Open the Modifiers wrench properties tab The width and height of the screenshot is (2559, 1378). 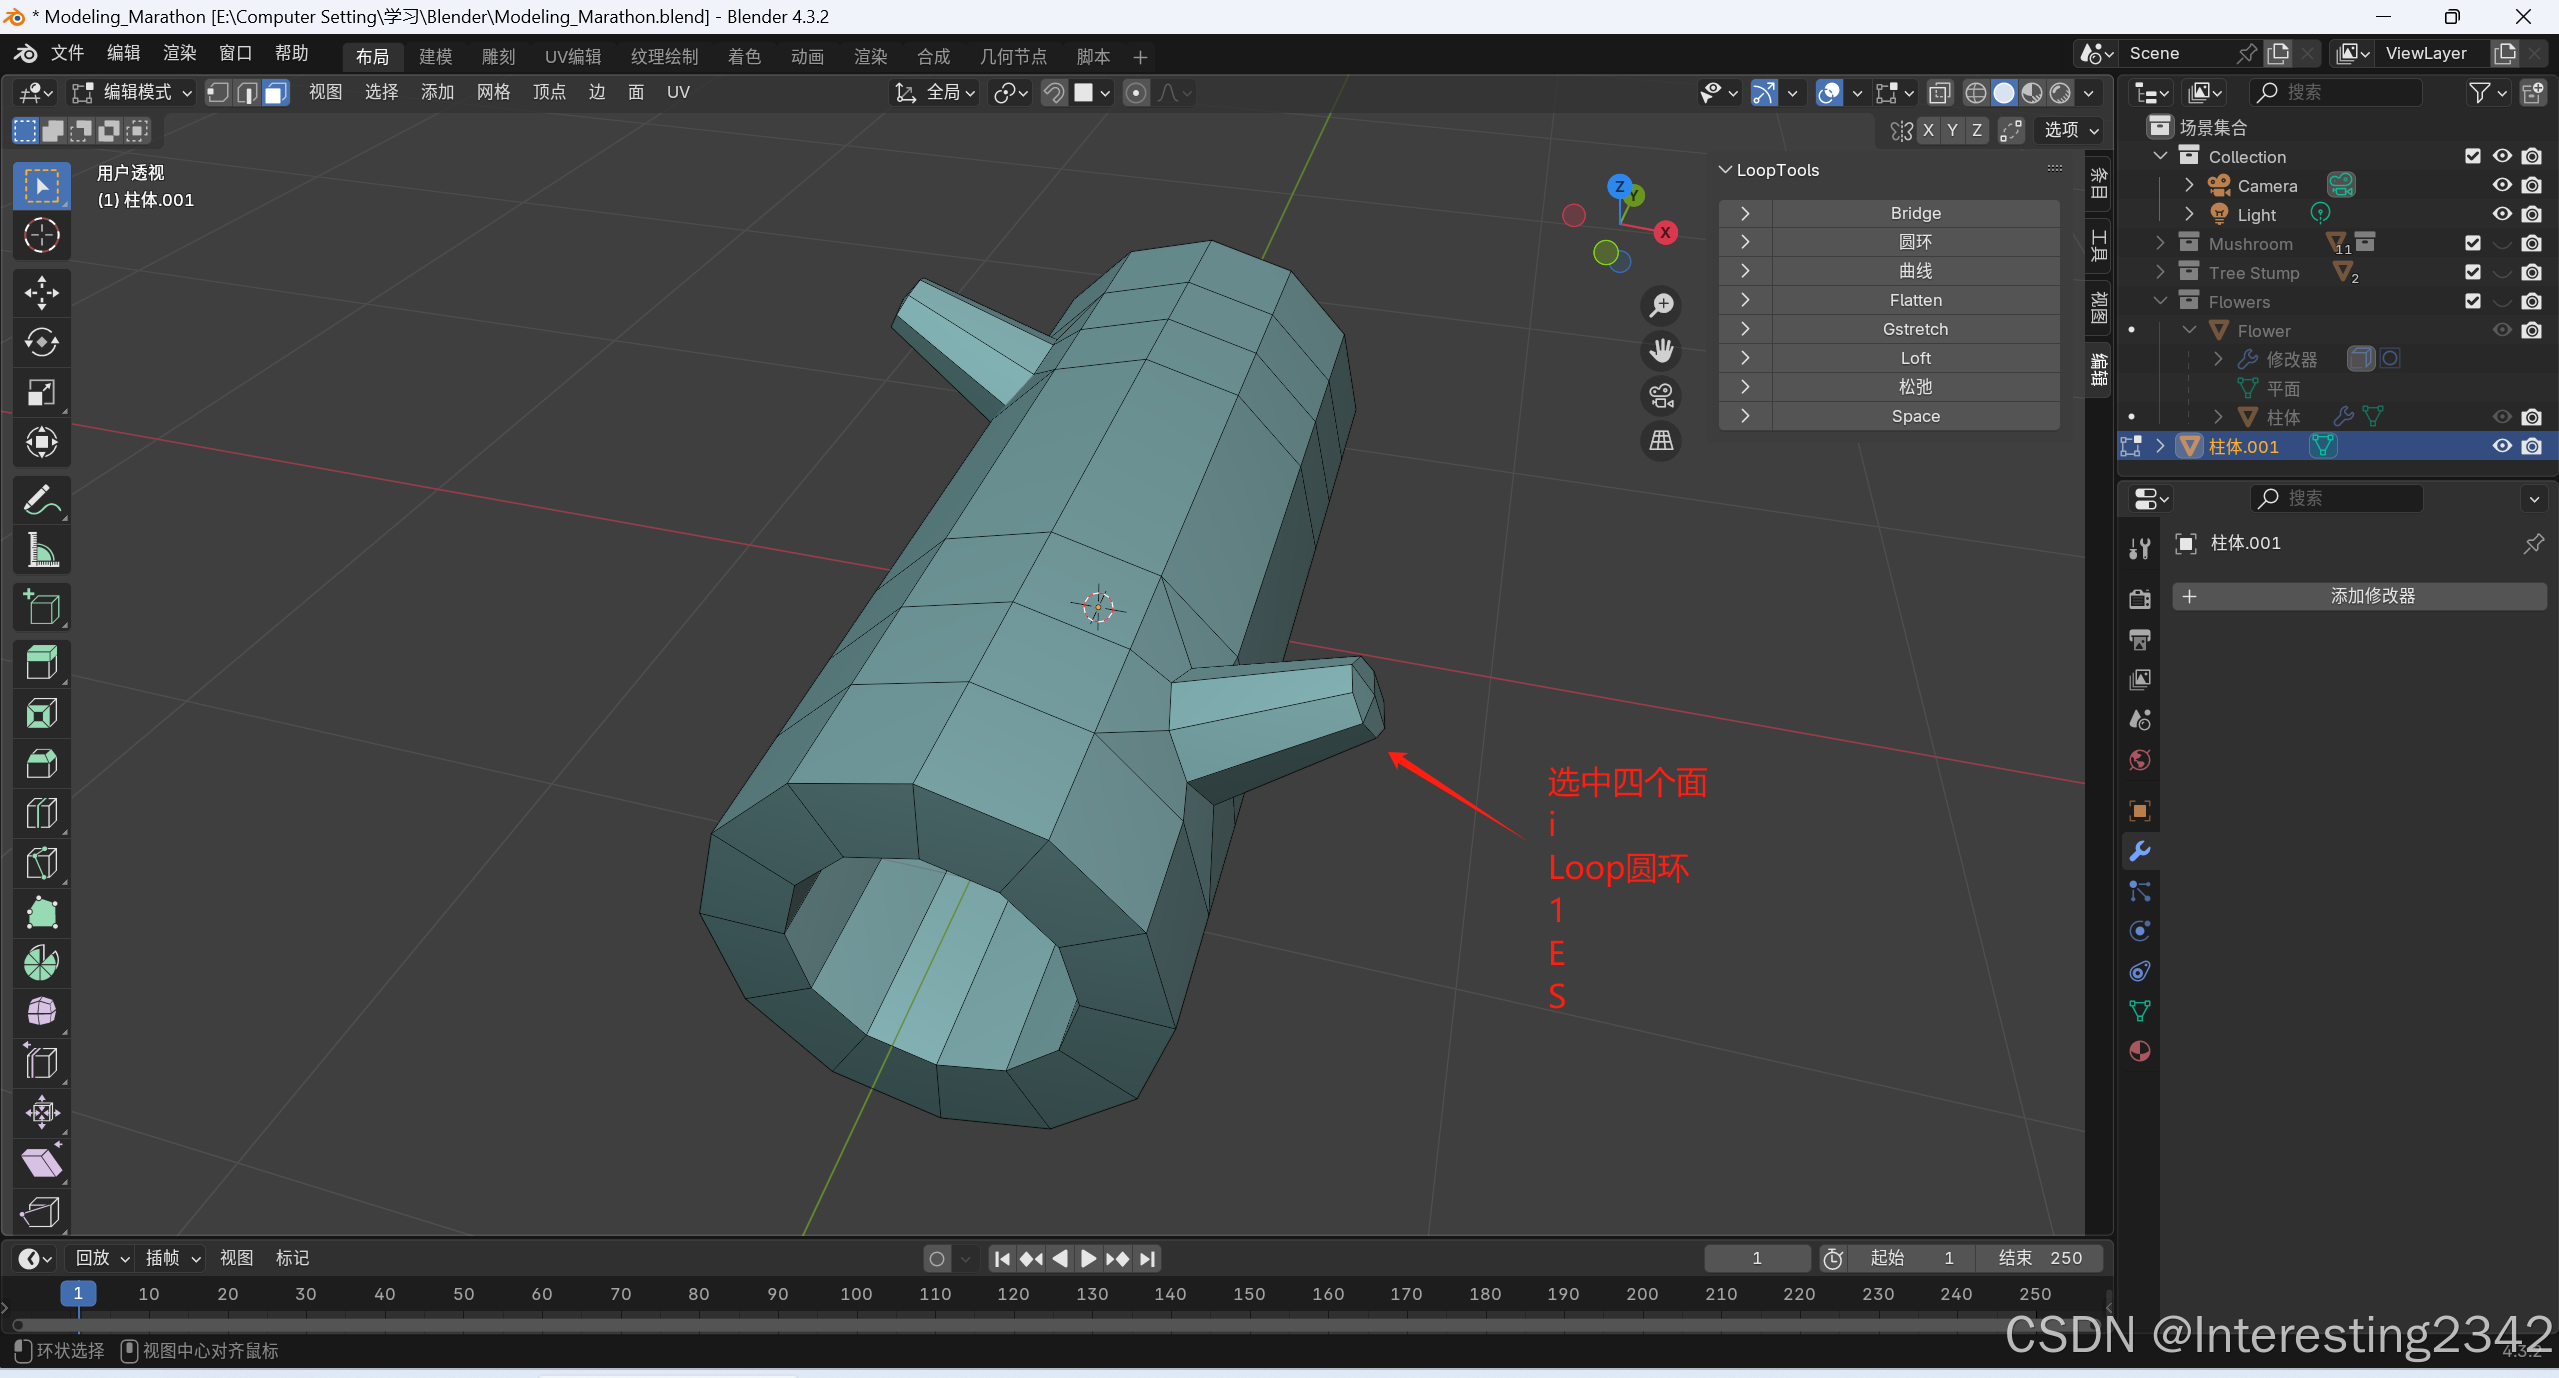tap(2140, 851)
